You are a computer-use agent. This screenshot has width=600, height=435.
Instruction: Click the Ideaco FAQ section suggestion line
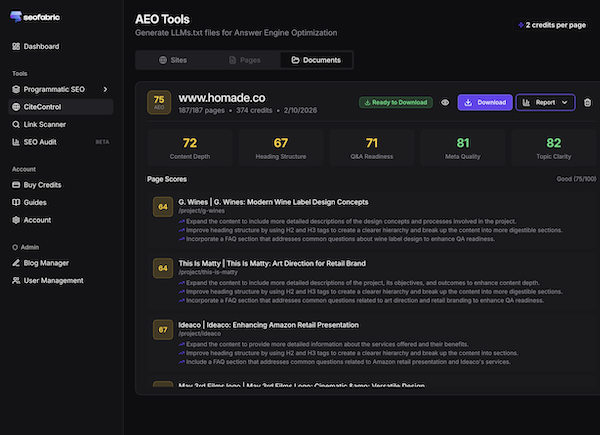click(x=344, y=362)
